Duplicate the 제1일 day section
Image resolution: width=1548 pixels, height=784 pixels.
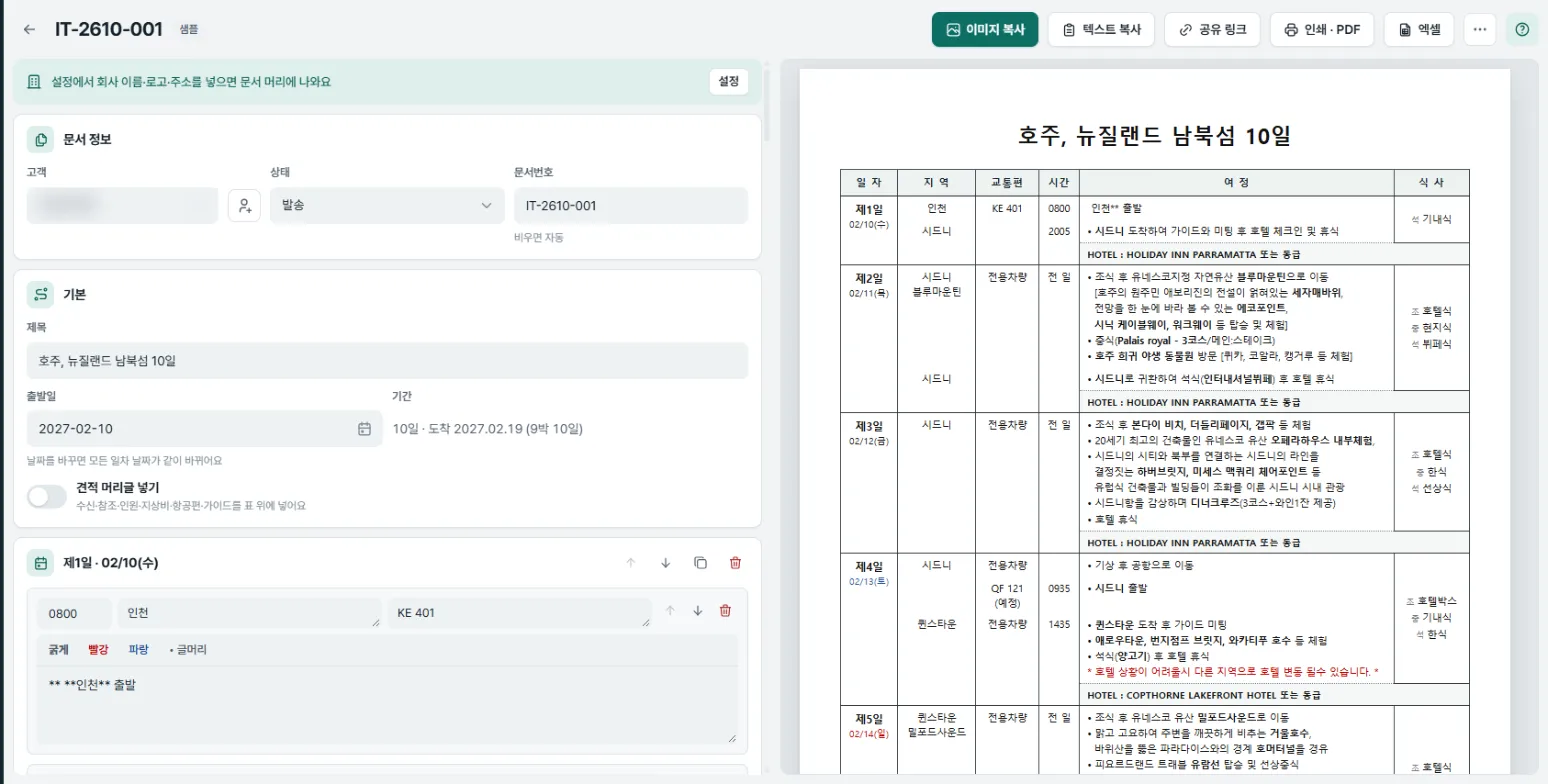click(700, 563)
